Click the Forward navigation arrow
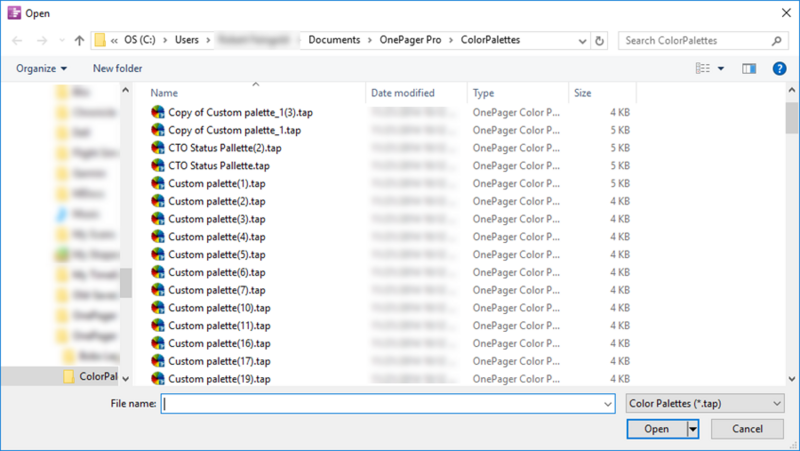 (x=42, y=40)
